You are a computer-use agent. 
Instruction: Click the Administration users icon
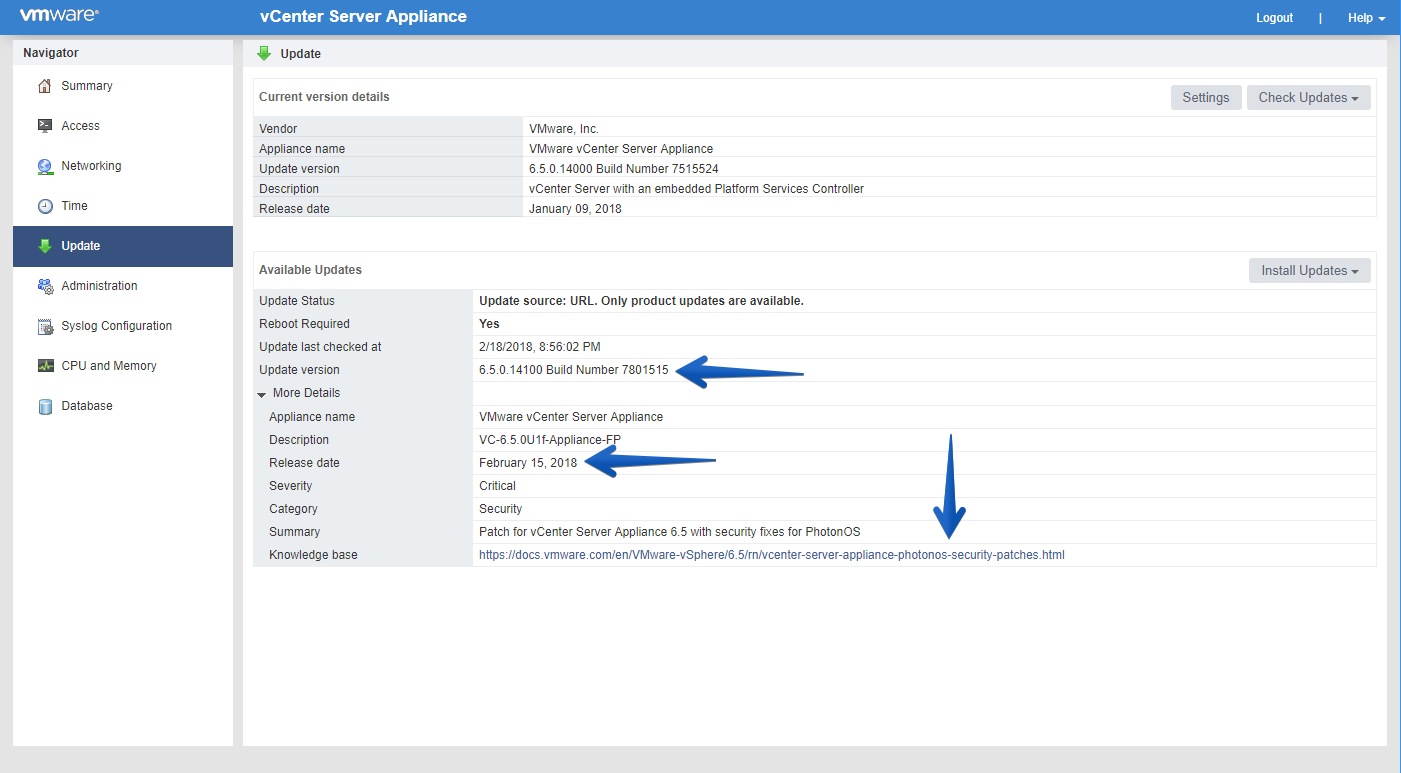tap(44, 286)
